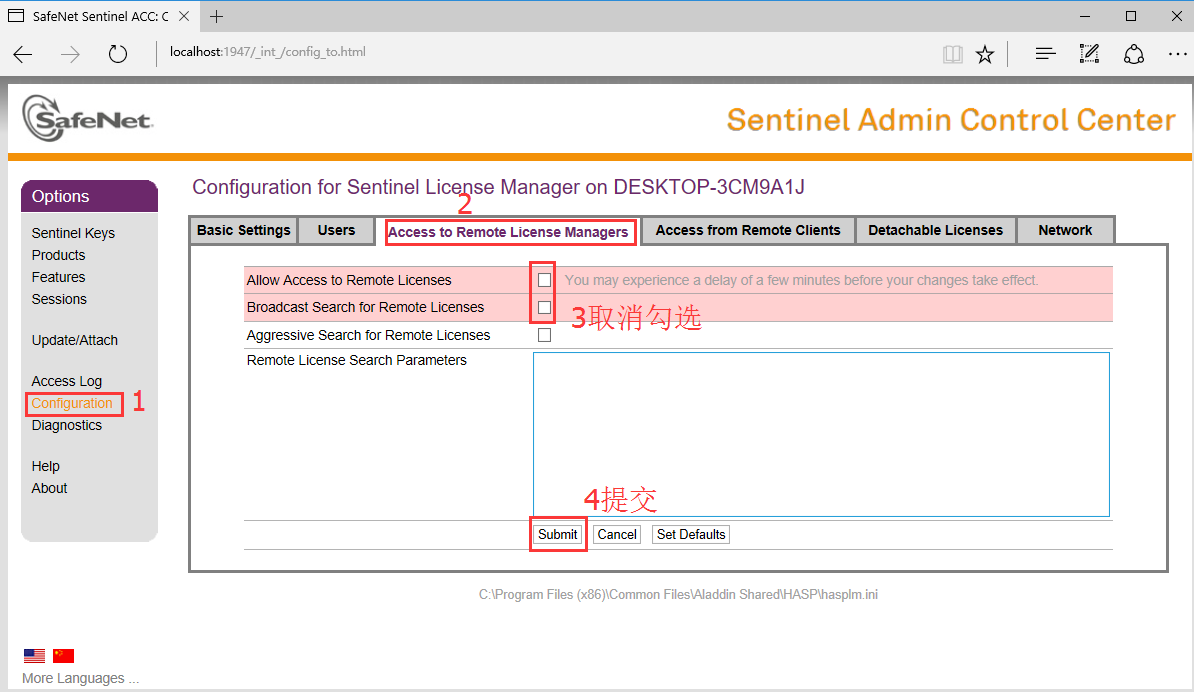1194x692 pixels.
Task: Click the 'Remote License Search Parameters' label
Action: pyautogui.click(x=356, y=360)
